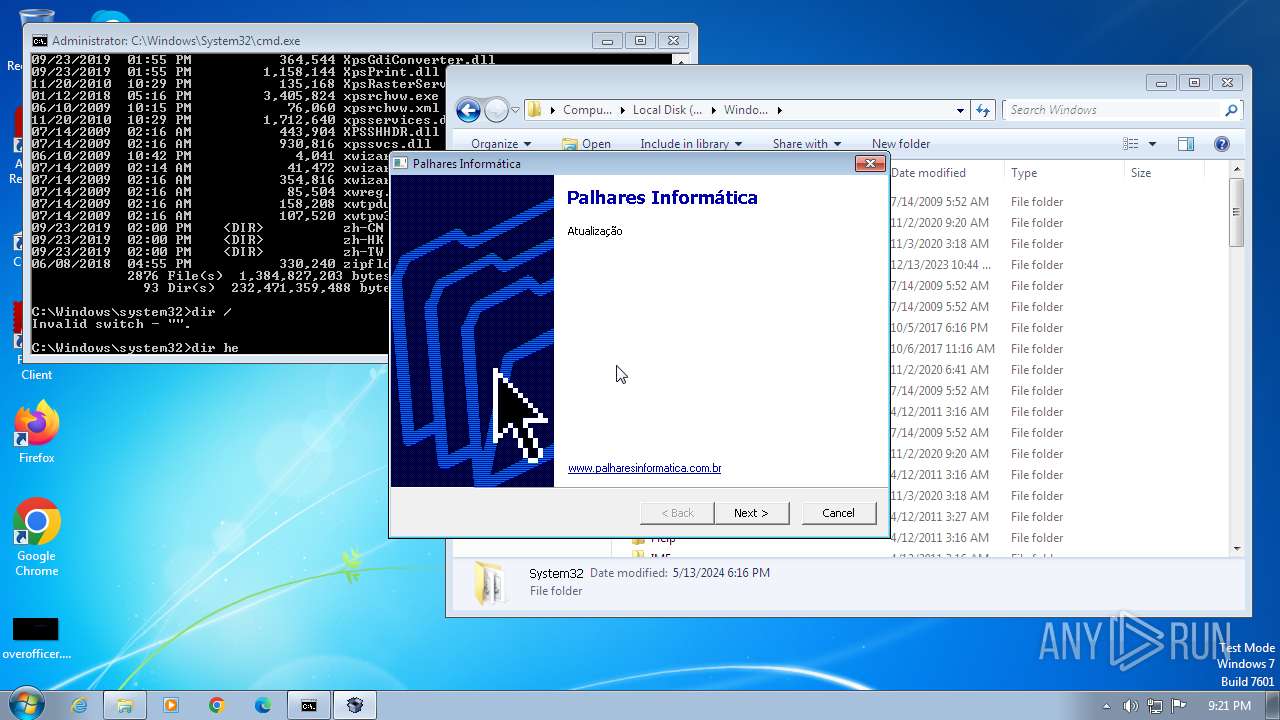
Task: Toggle the preview pane icon
Action: click(1186, 144)
